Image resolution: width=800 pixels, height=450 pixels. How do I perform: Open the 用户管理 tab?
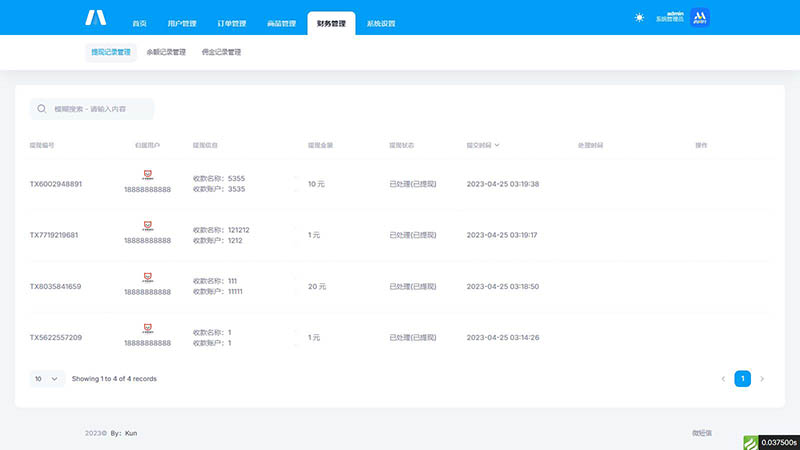[x=182, y=23]
